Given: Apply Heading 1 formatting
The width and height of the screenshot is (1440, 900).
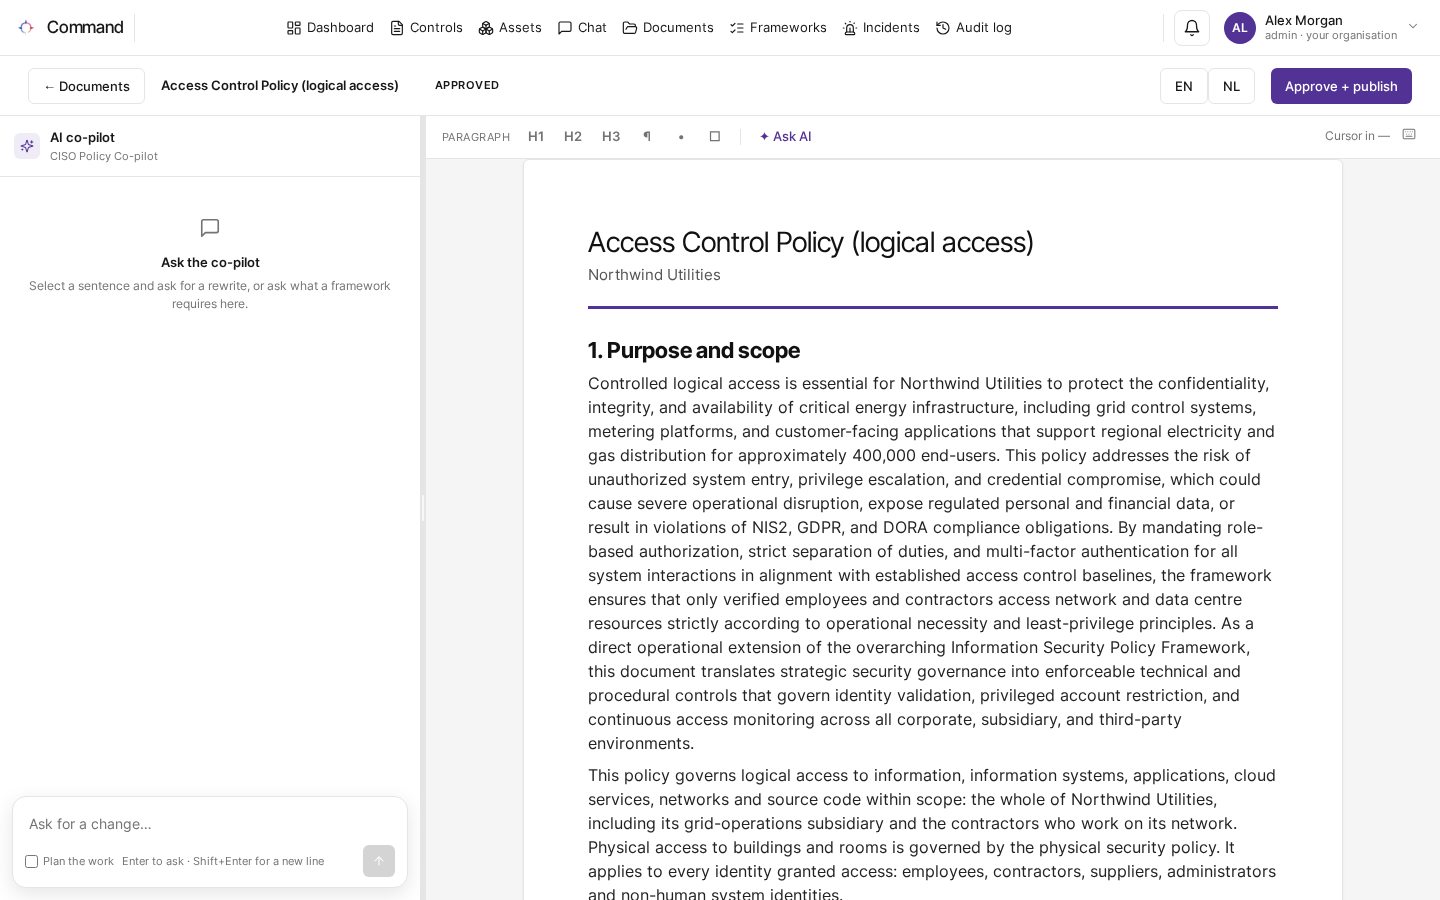Looking at the screenshot, I should (536, 137).
